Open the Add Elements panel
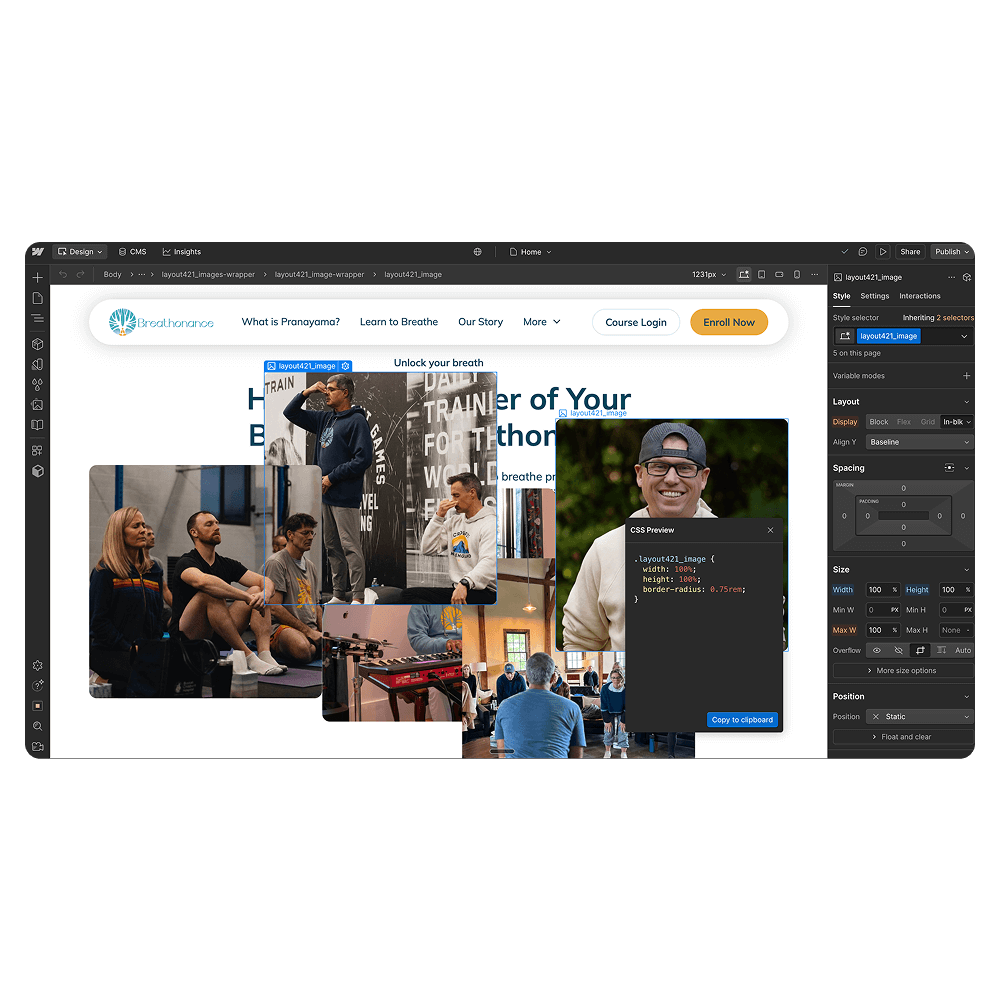1000x1000 pixels. pyautogui.click(x=37, y=277)
